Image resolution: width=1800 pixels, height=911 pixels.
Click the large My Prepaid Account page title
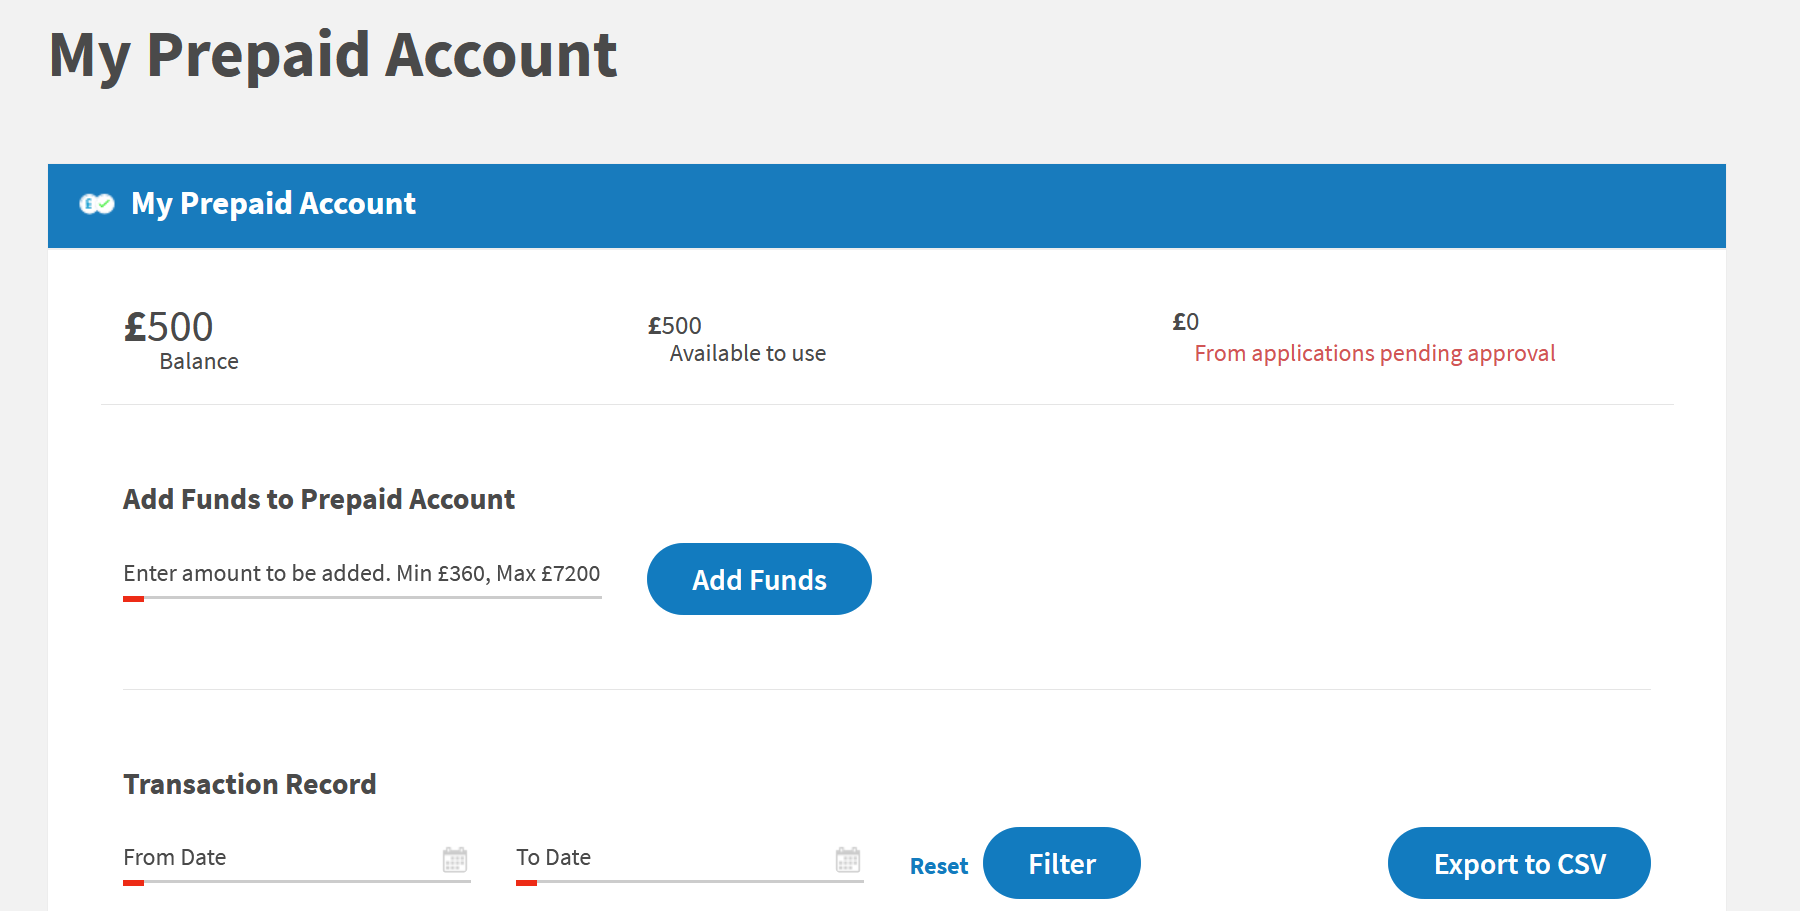pos(333,55)
